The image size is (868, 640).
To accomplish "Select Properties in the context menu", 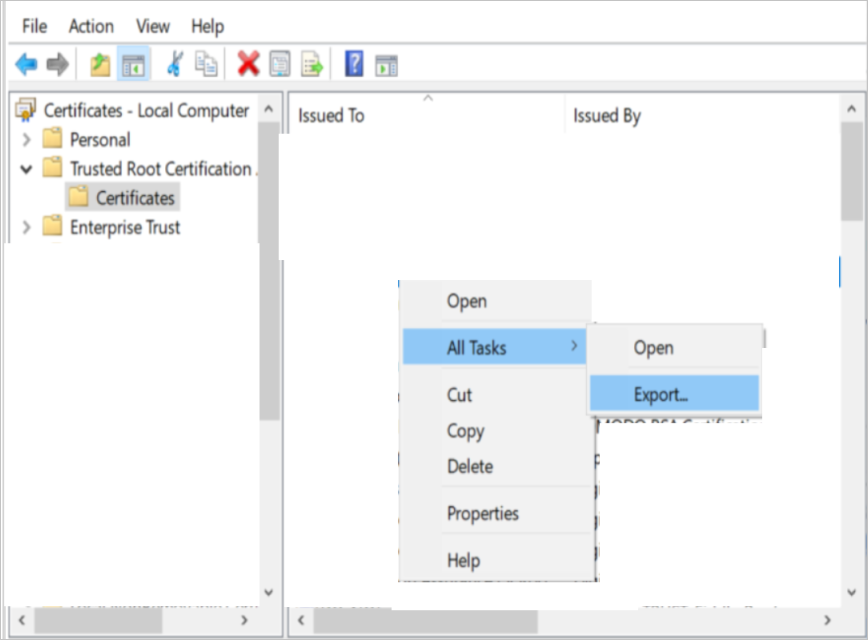I will click(483, 512).
